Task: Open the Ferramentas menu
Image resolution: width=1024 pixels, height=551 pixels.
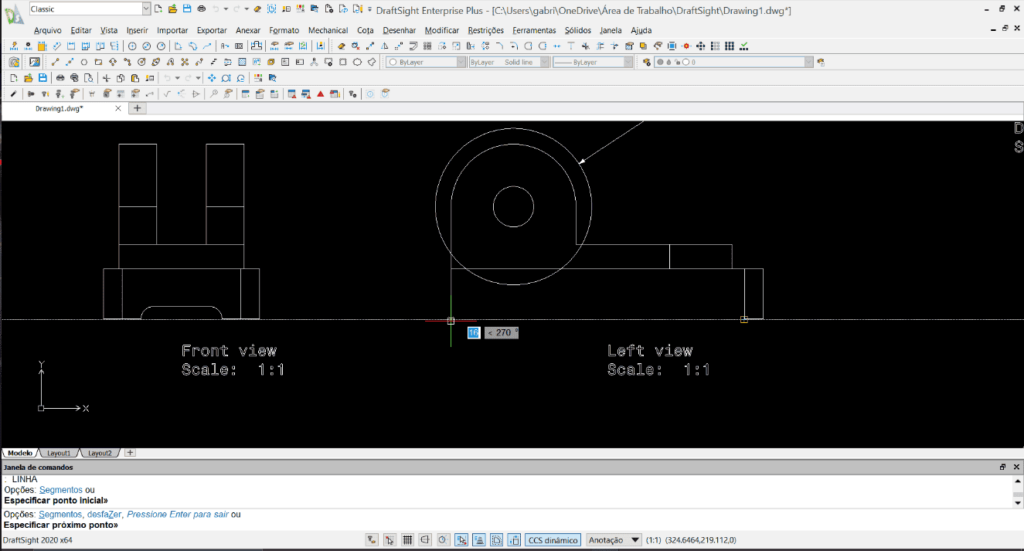Action: point(534,30)
